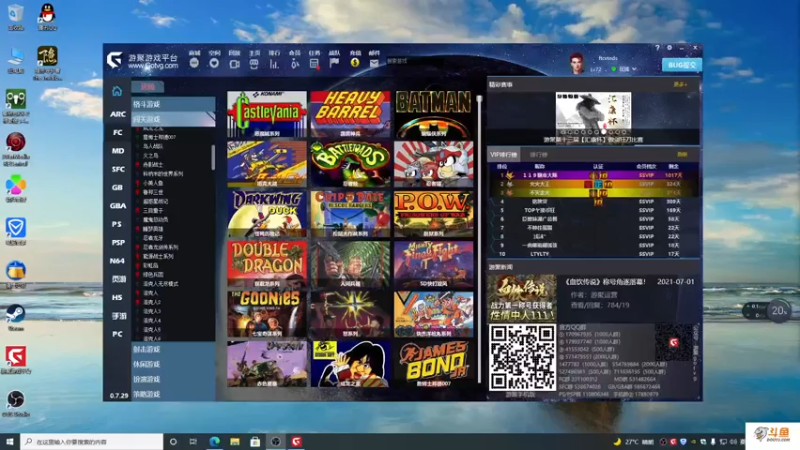Viewport: 800px width, 450px height.
Task: Open the video camera playback icon
Action: click(234, 63)
